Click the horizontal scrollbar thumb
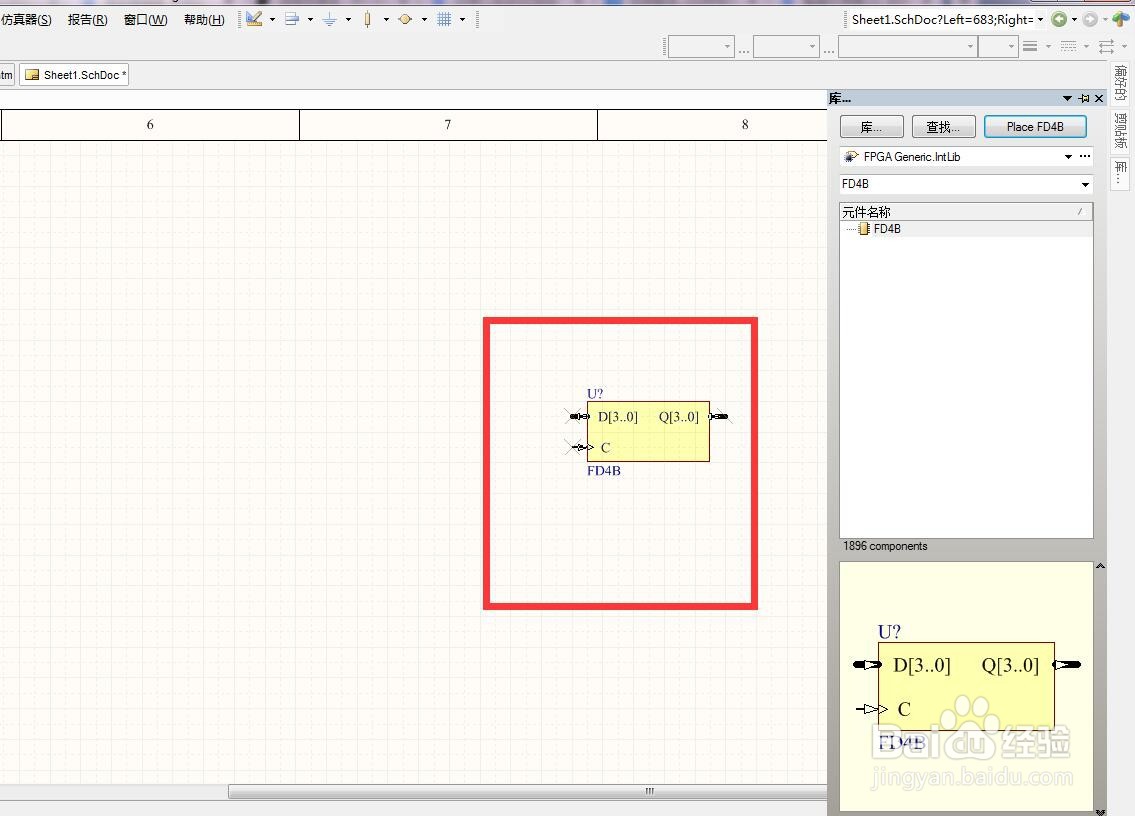Screen dimensions: 1135x816 pos(528,791)
